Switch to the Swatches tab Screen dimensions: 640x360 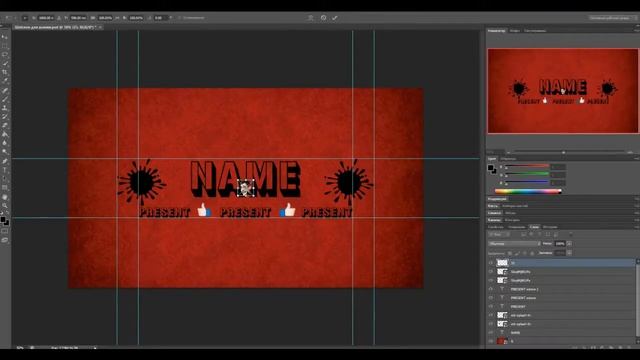pyautogui.click(x=509, y=159)
